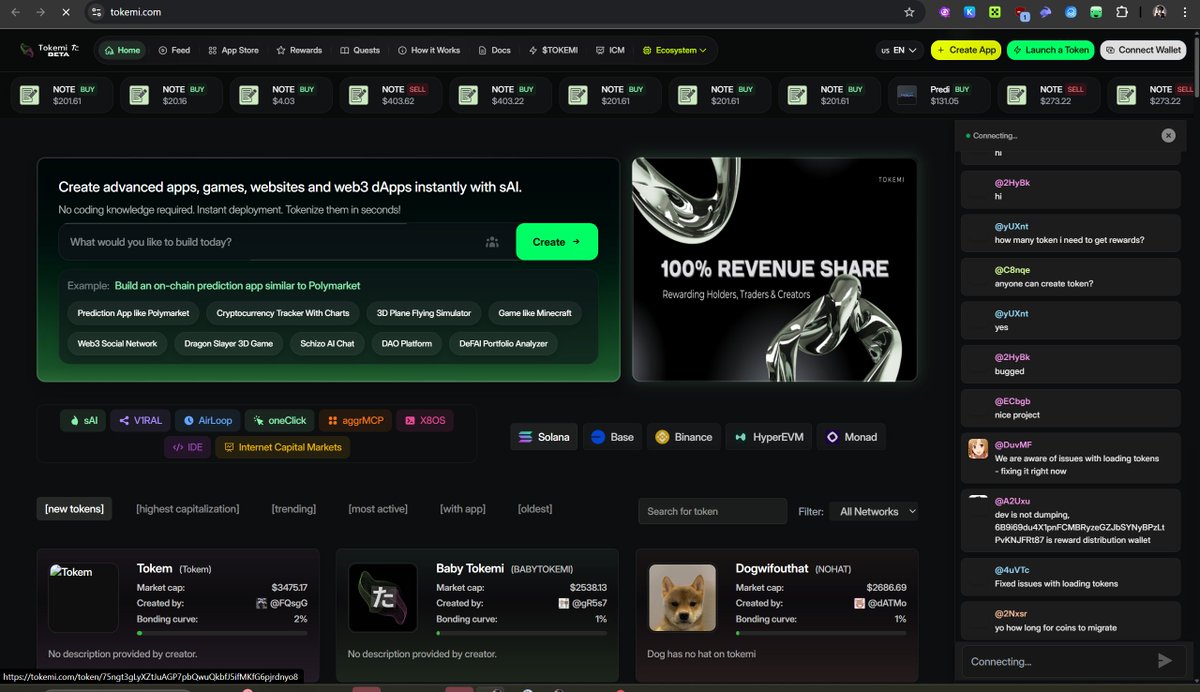The height and width of the screenshot is (692, 1200).
Task: Click the Launch a Token button
Action: point(1050,50)
